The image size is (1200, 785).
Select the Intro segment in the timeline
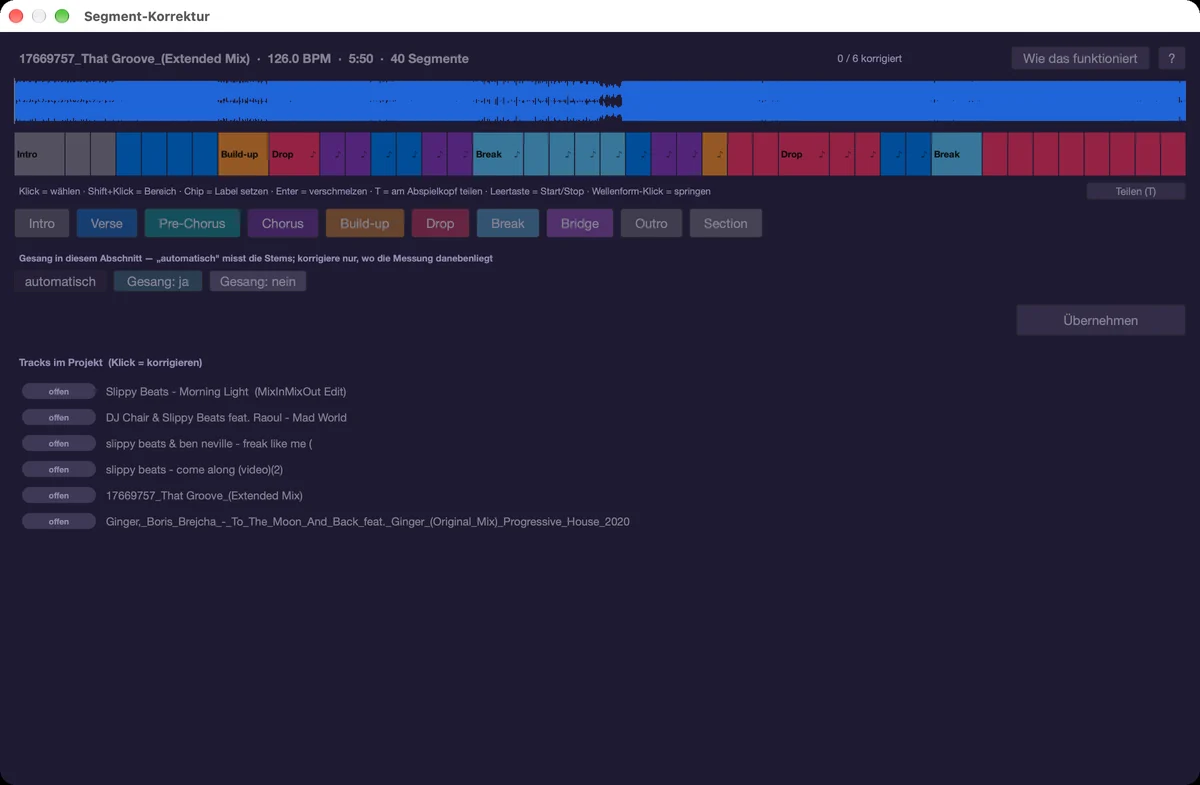coord(39,154)
